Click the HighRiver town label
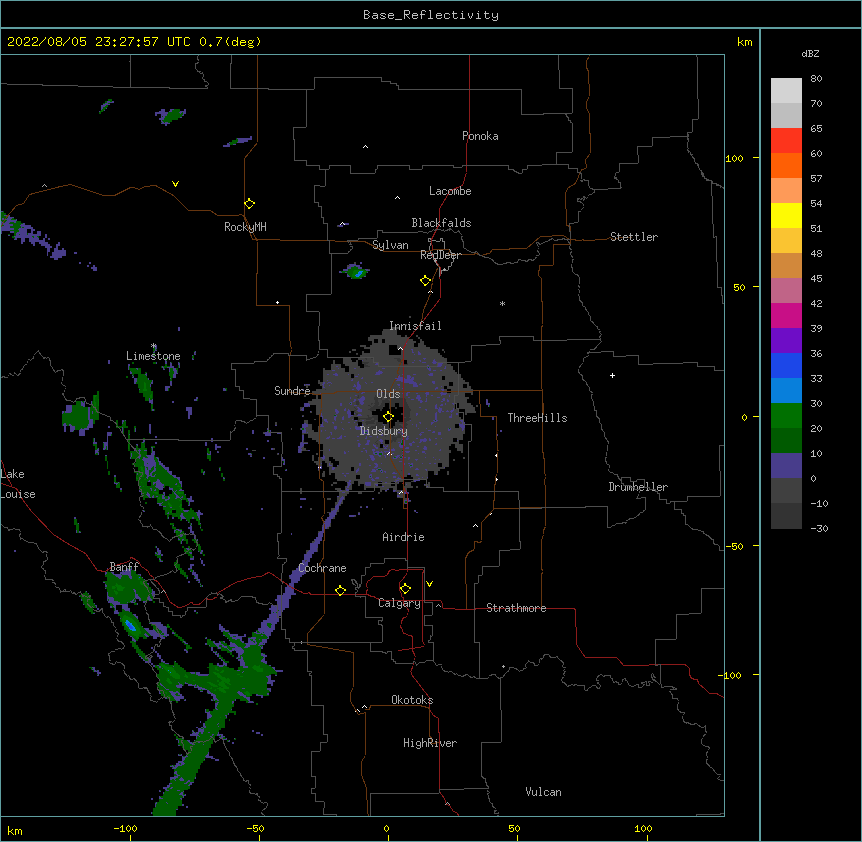The height and width of the screenshot is (842, 862). pyautogui.click(x=429, y=743)
